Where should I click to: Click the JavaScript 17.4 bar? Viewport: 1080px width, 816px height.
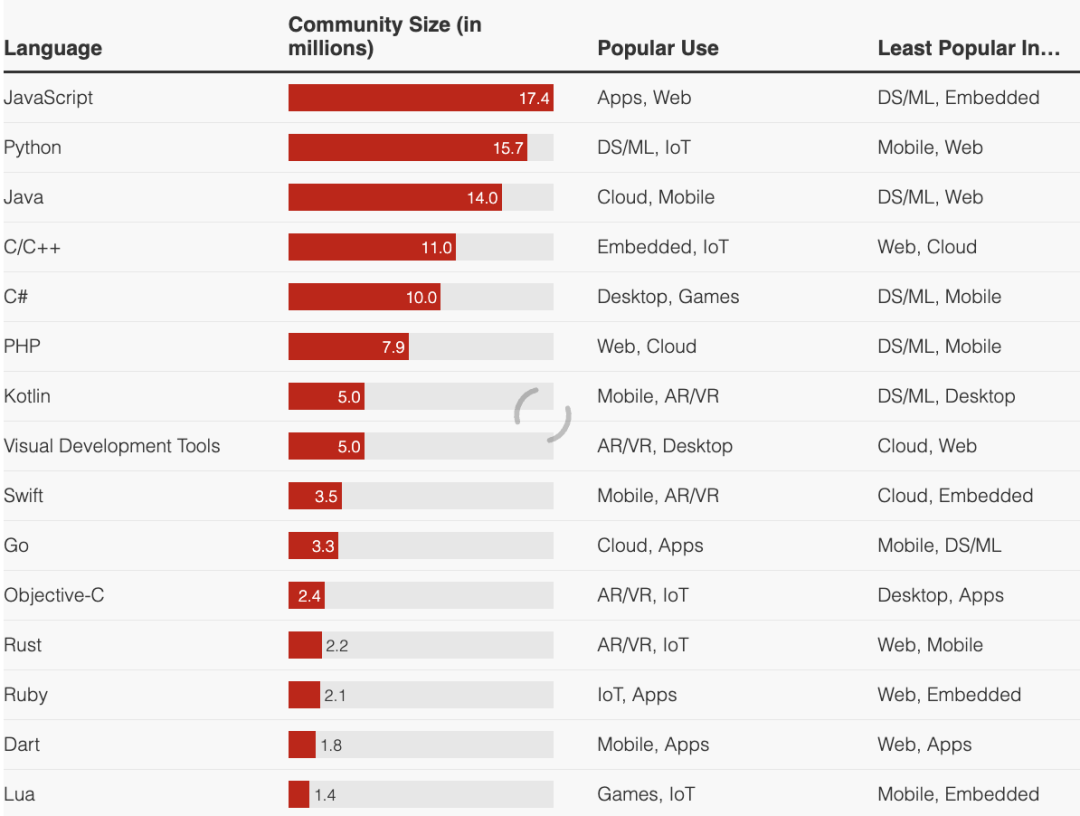pyautogui.click(x=420, y=98)
